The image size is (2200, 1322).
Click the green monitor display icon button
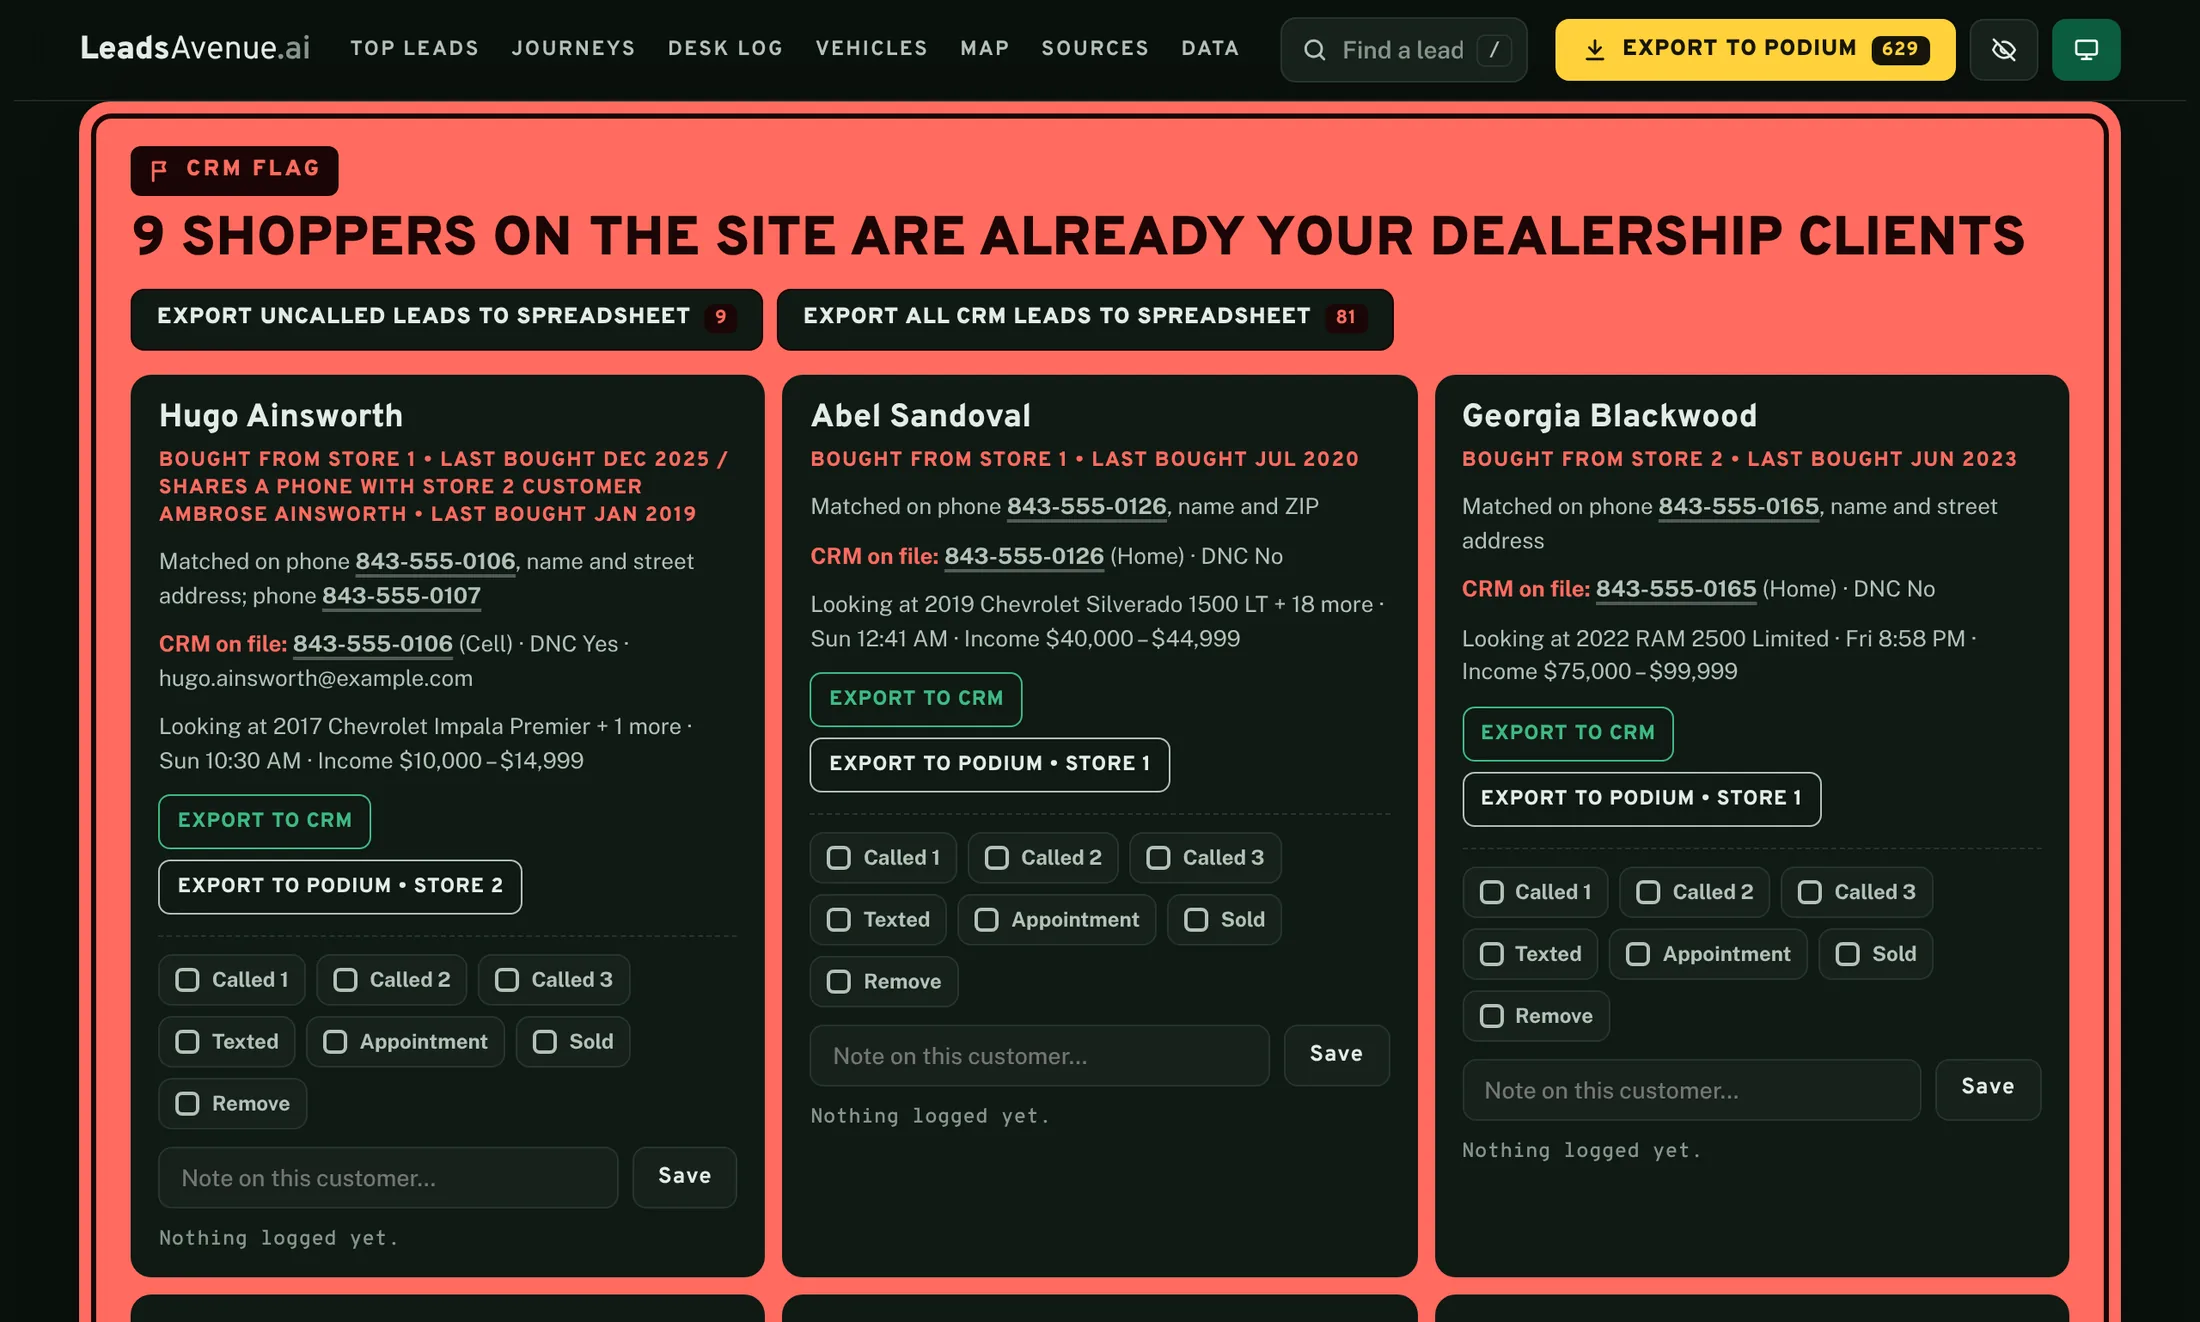point(2086,50)
